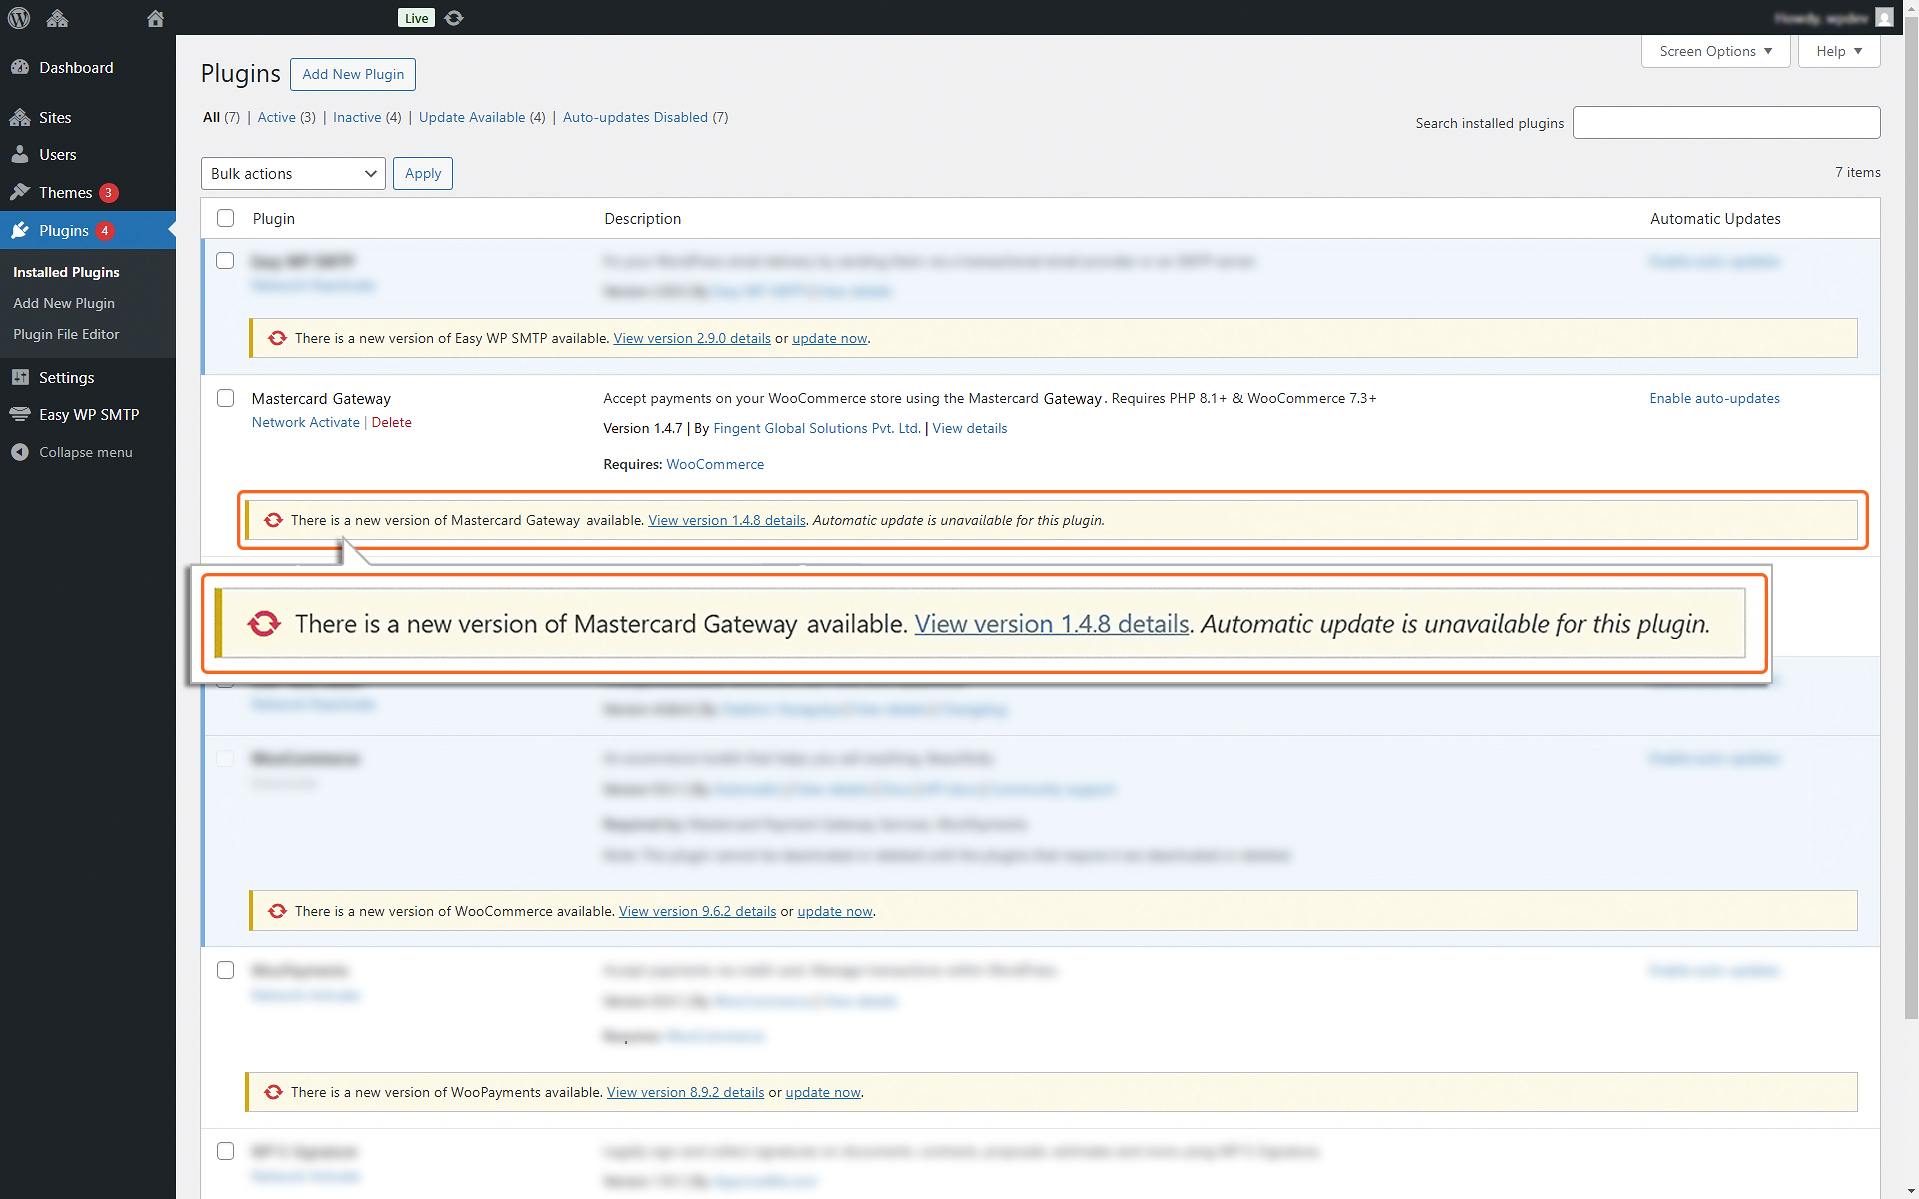Expand Screen Options panel
Viewport: 1919px width, 1199px height.
1715,51
